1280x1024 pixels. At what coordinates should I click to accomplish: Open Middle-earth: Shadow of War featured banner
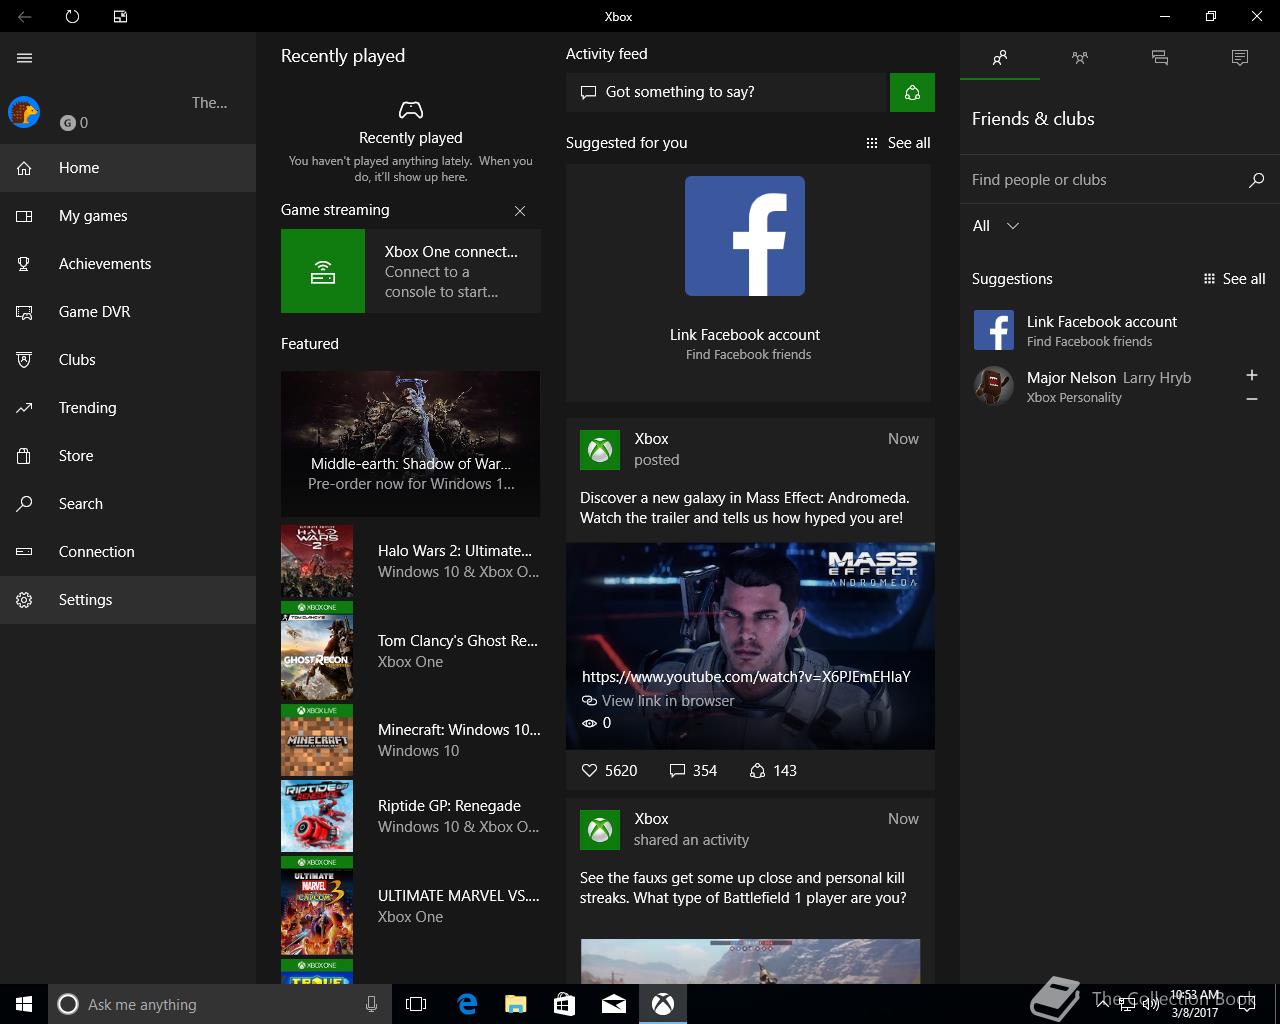[x=410, y=444]
